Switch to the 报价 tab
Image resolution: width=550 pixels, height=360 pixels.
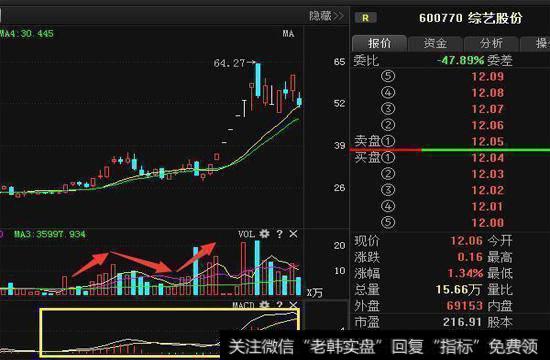(x=379, y=43)
